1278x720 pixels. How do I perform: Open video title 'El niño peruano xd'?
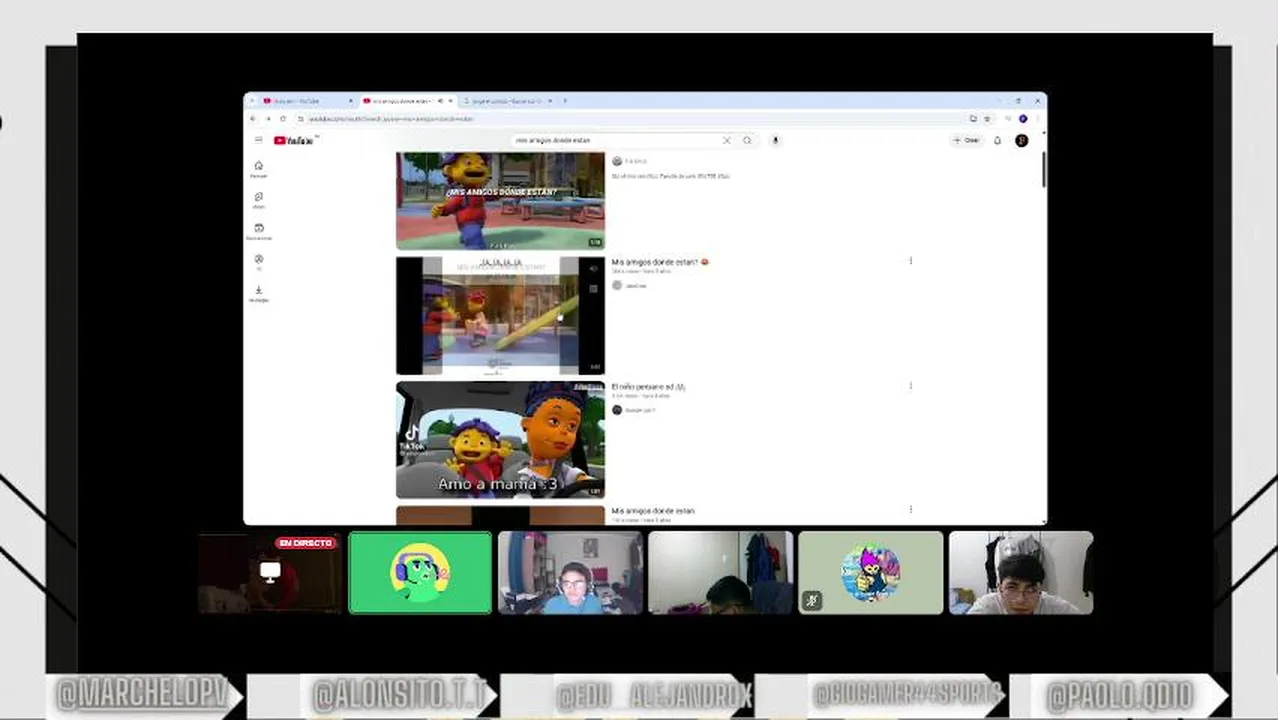click(x=648, y=387)
